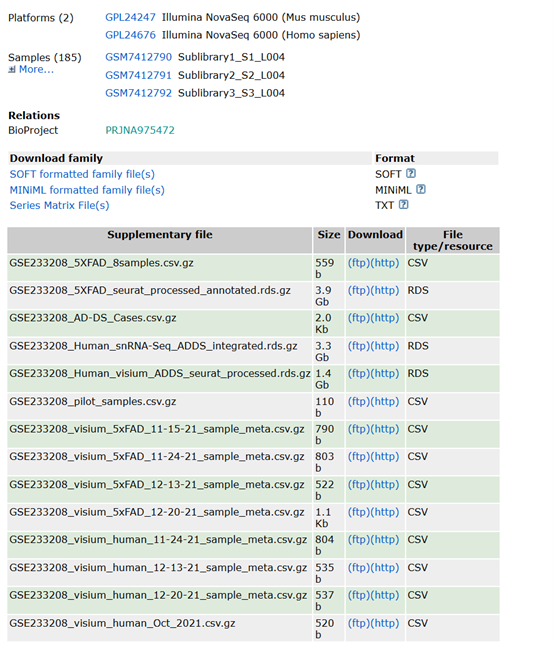Download SOFT formatted family file(s)
554x645 pixels.
point(82,174)
